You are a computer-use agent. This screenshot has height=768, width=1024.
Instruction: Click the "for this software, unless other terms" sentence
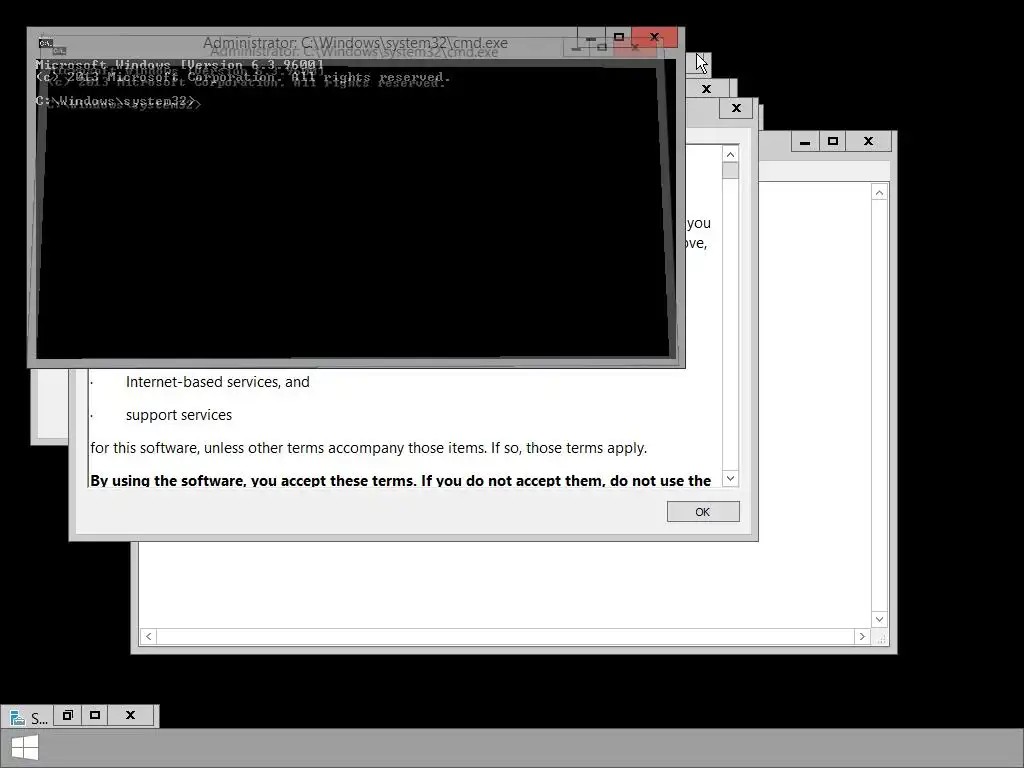coord(368,448)
